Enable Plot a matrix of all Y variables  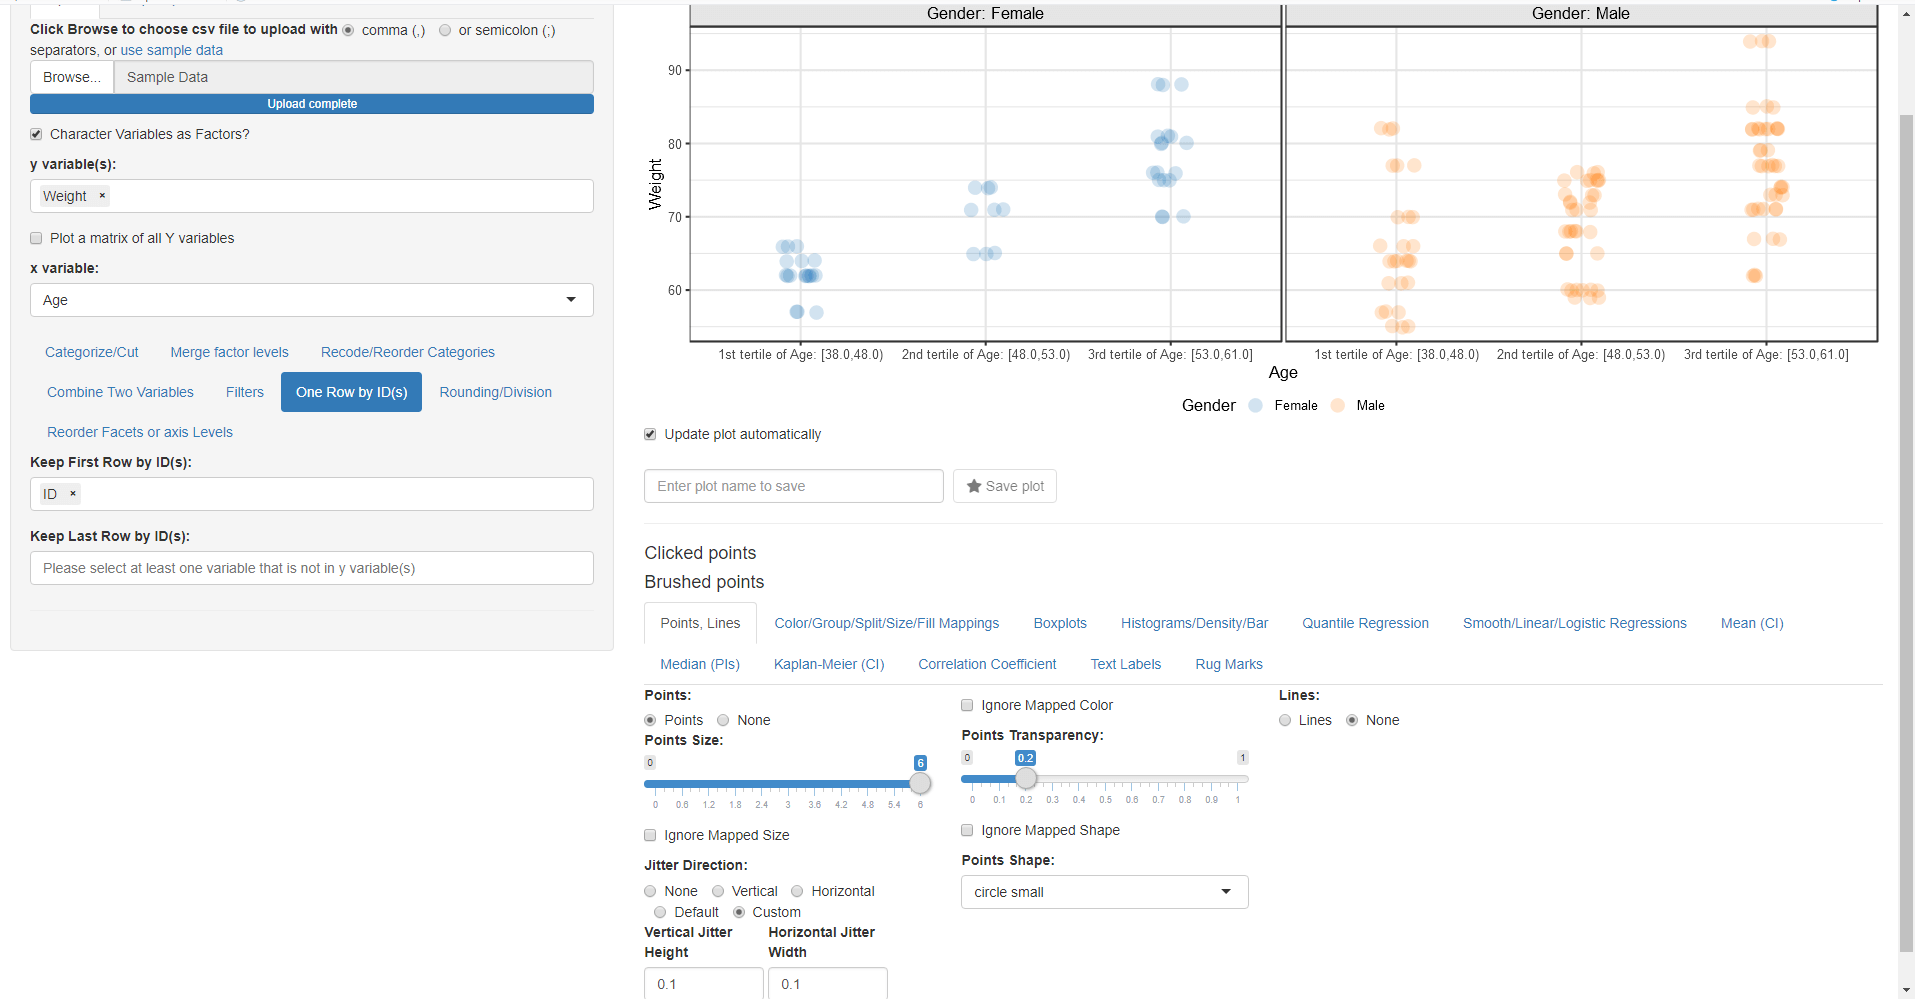pos(36,238)
